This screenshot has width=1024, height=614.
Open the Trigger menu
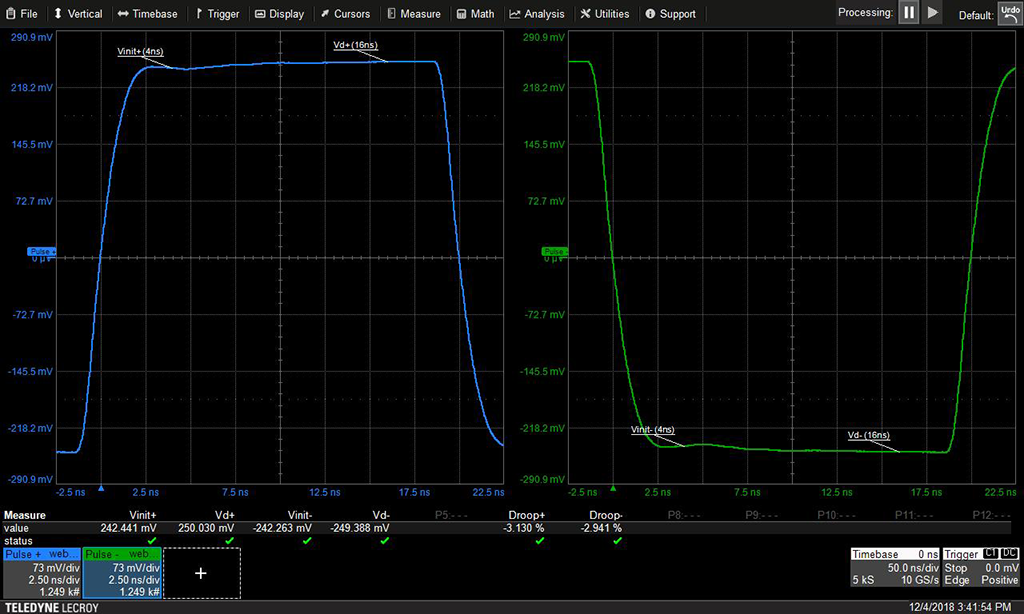(217, 14)
